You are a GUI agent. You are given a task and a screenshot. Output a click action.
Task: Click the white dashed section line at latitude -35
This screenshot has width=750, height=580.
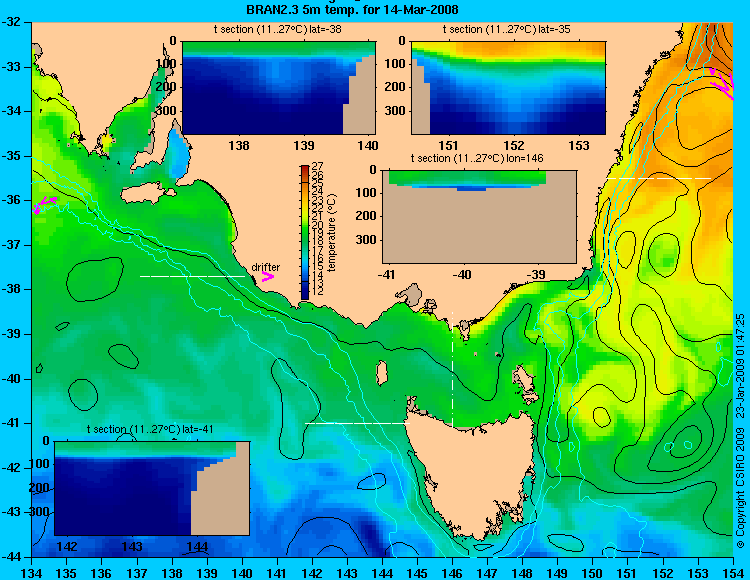pos(659,178)
